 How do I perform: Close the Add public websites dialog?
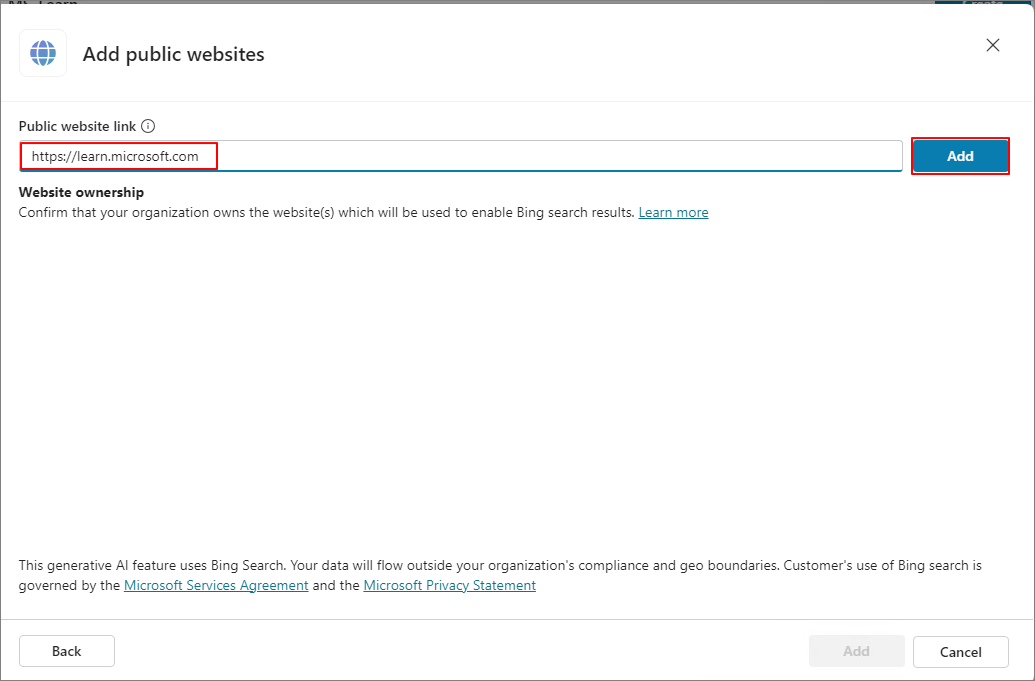993,45
